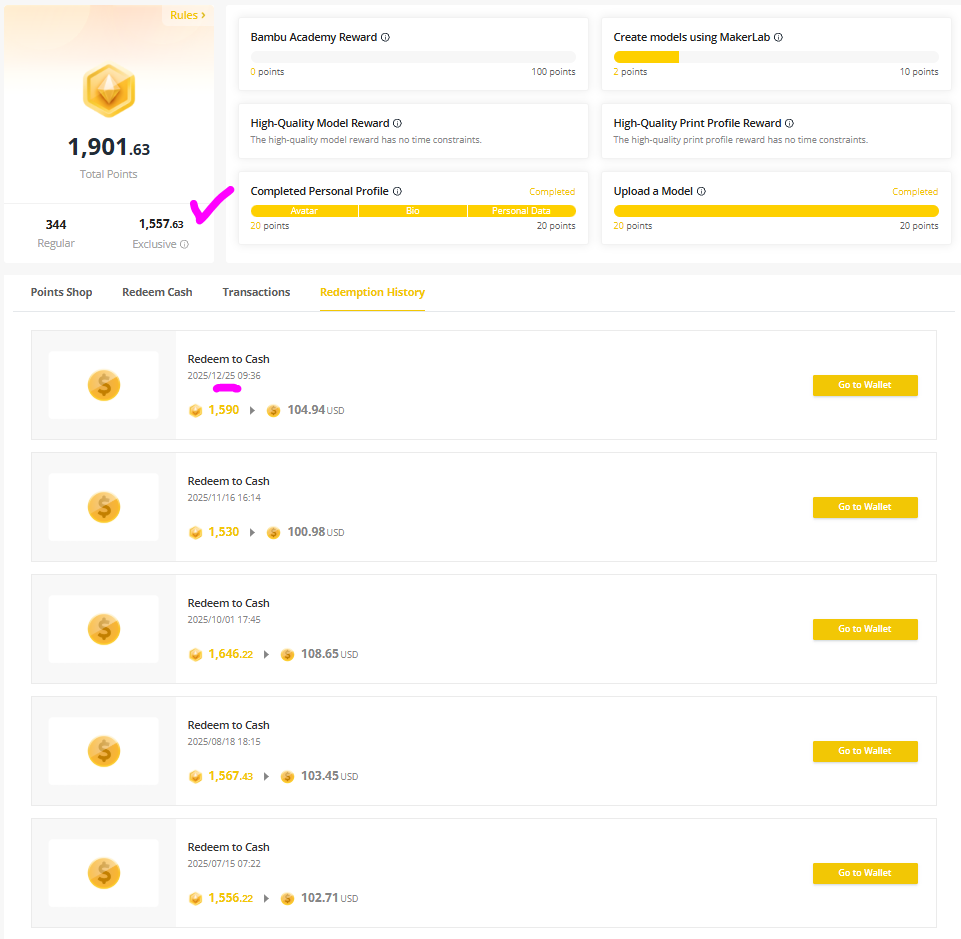Image resolution: width=961 pixels, height=939 pixels.
Task: Click info icon beside Upload a Model
Action: [701, 192]
